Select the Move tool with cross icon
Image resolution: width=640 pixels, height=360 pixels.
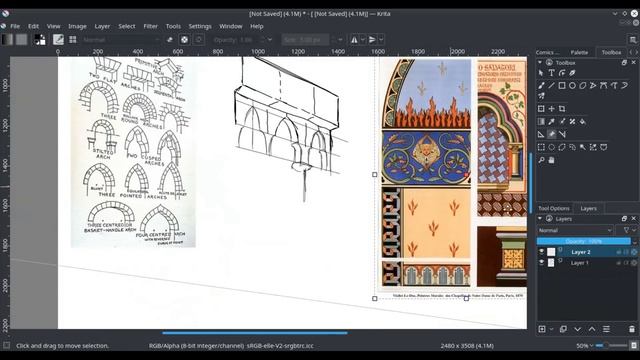pyautogui.click(x=551, y=109)
